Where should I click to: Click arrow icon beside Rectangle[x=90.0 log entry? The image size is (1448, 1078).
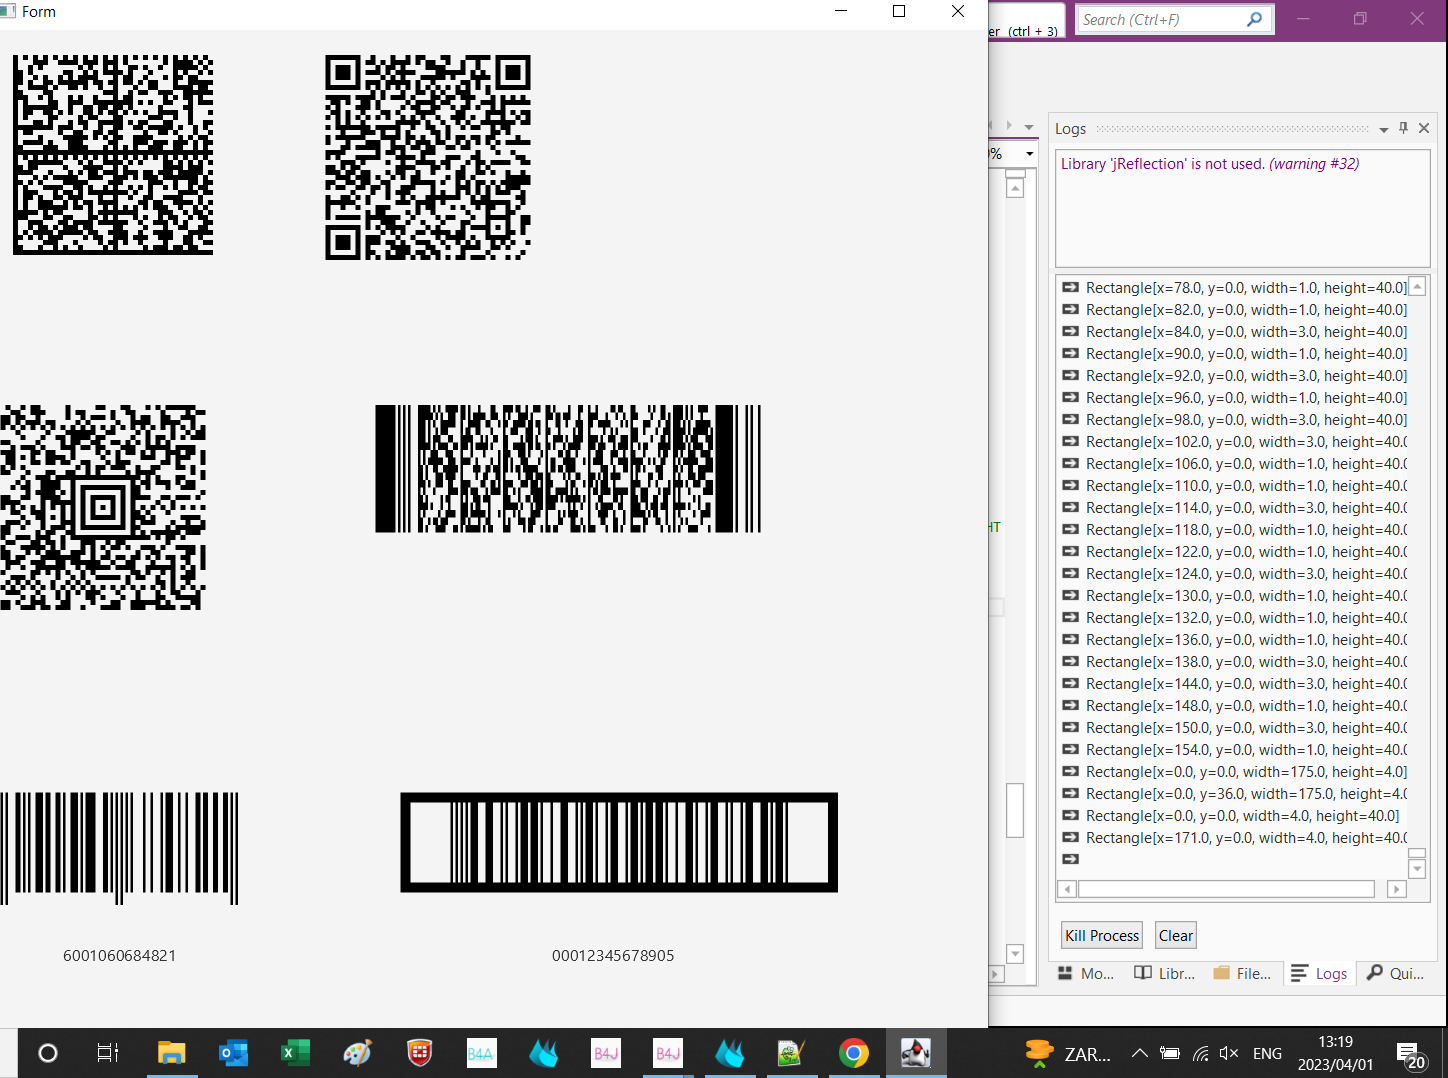[x=1070, y=353]
